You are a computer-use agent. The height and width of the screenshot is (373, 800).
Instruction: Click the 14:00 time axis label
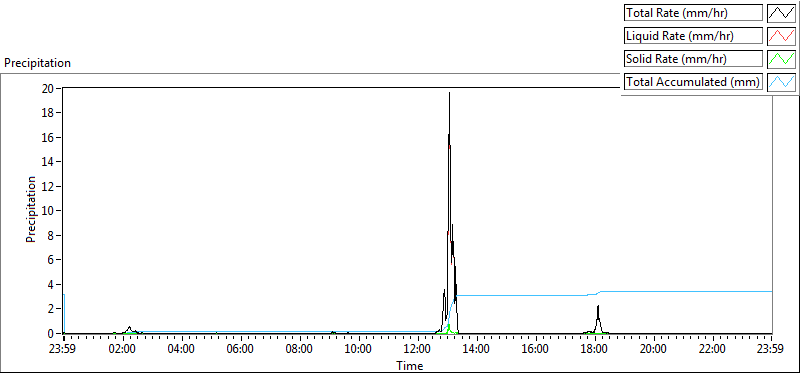point(476,350)
